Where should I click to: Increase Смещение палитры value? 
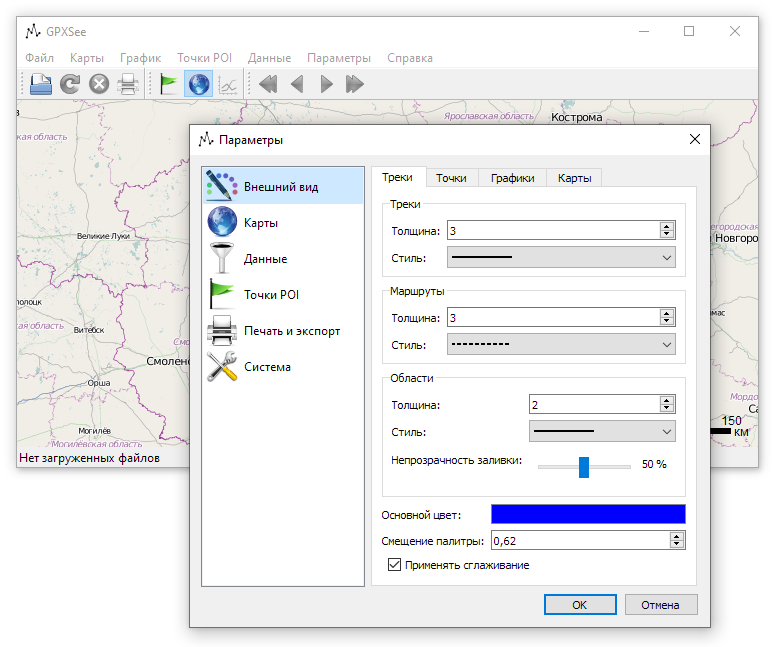tap(677, 536)
